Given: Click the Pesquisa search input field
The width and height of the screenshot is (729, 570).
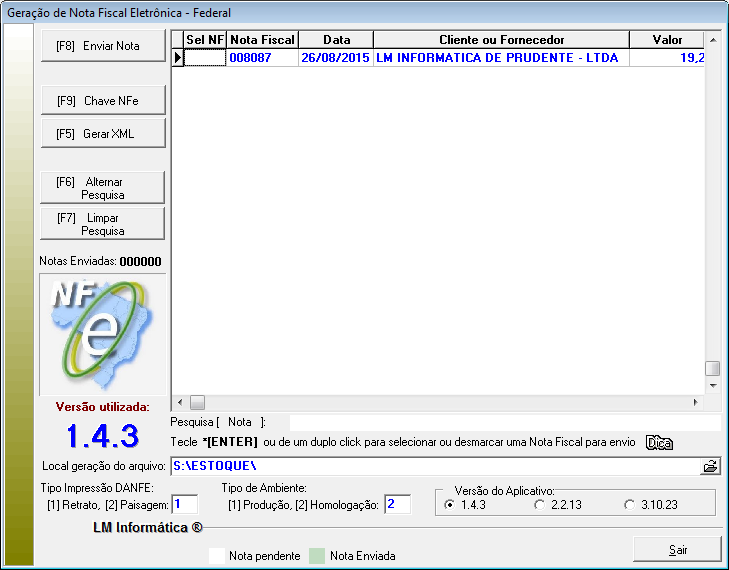Looking at the screenshot, I should point(504,423).
